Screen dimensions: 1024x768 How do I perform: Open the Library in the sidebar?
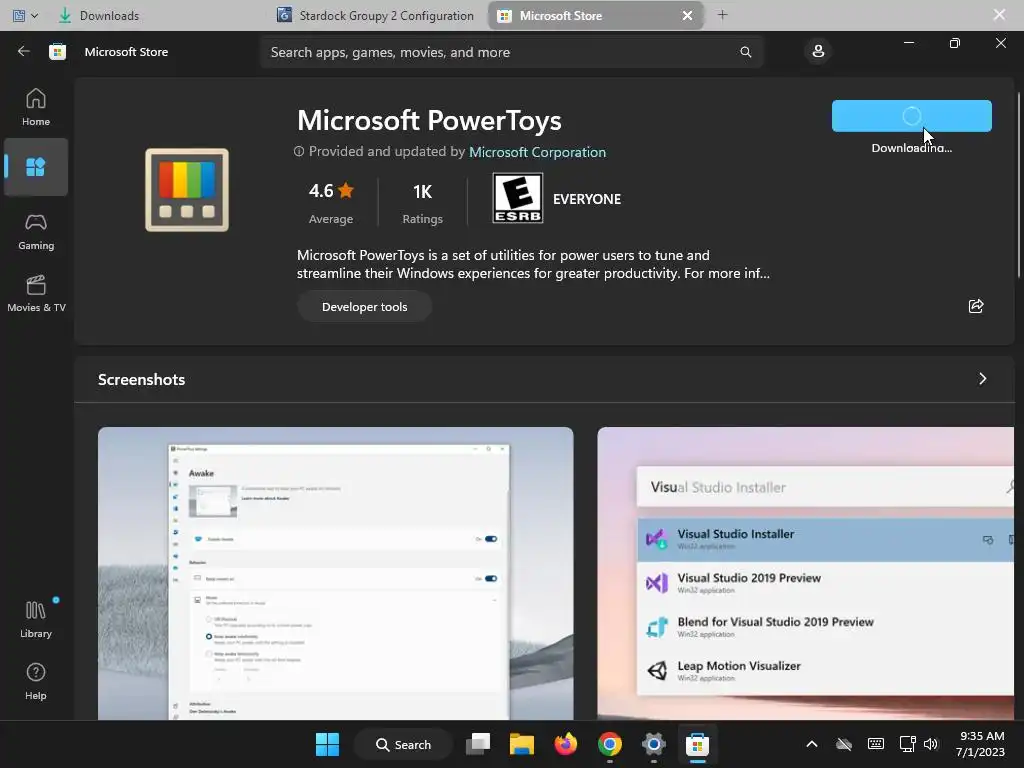[x=36, y=619]
